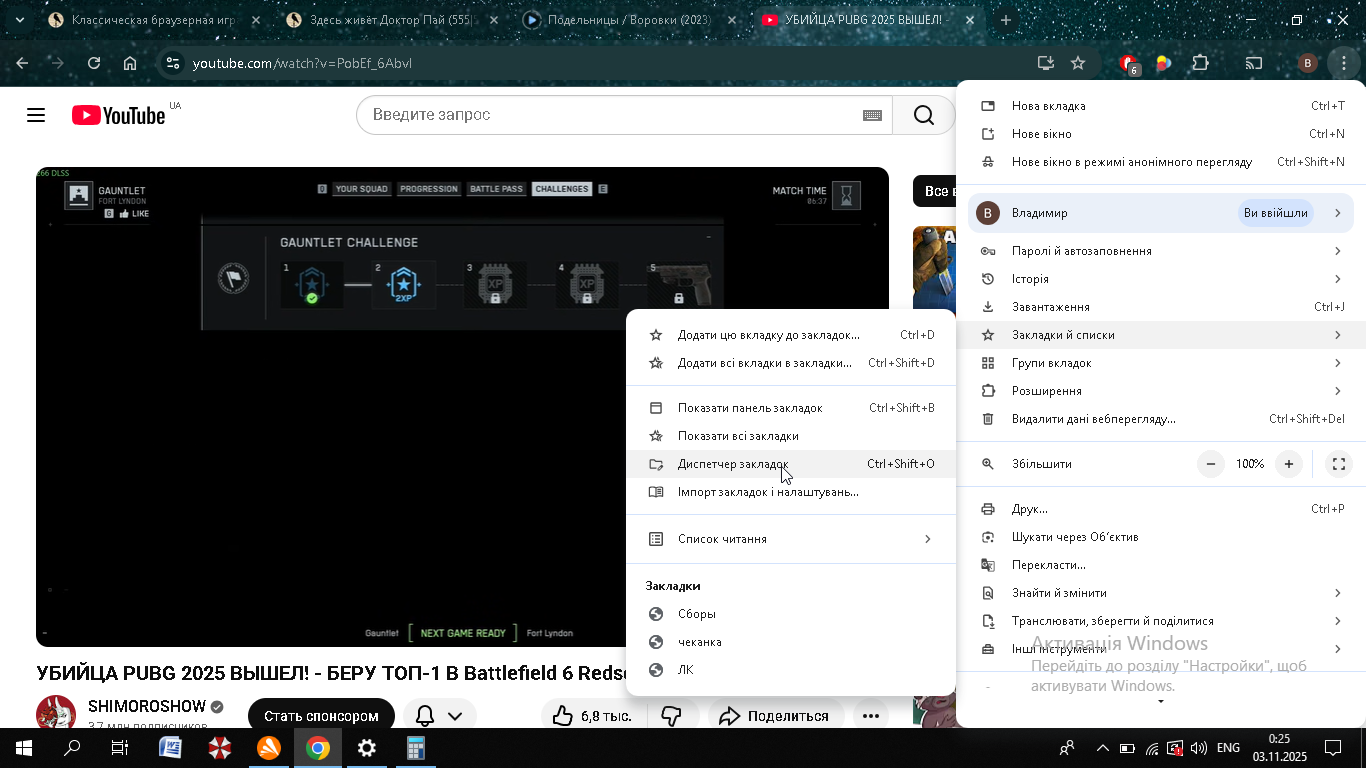Open Windows Start menu
Viewport: 1366px width, 768px height.
[x=23, y=748]
